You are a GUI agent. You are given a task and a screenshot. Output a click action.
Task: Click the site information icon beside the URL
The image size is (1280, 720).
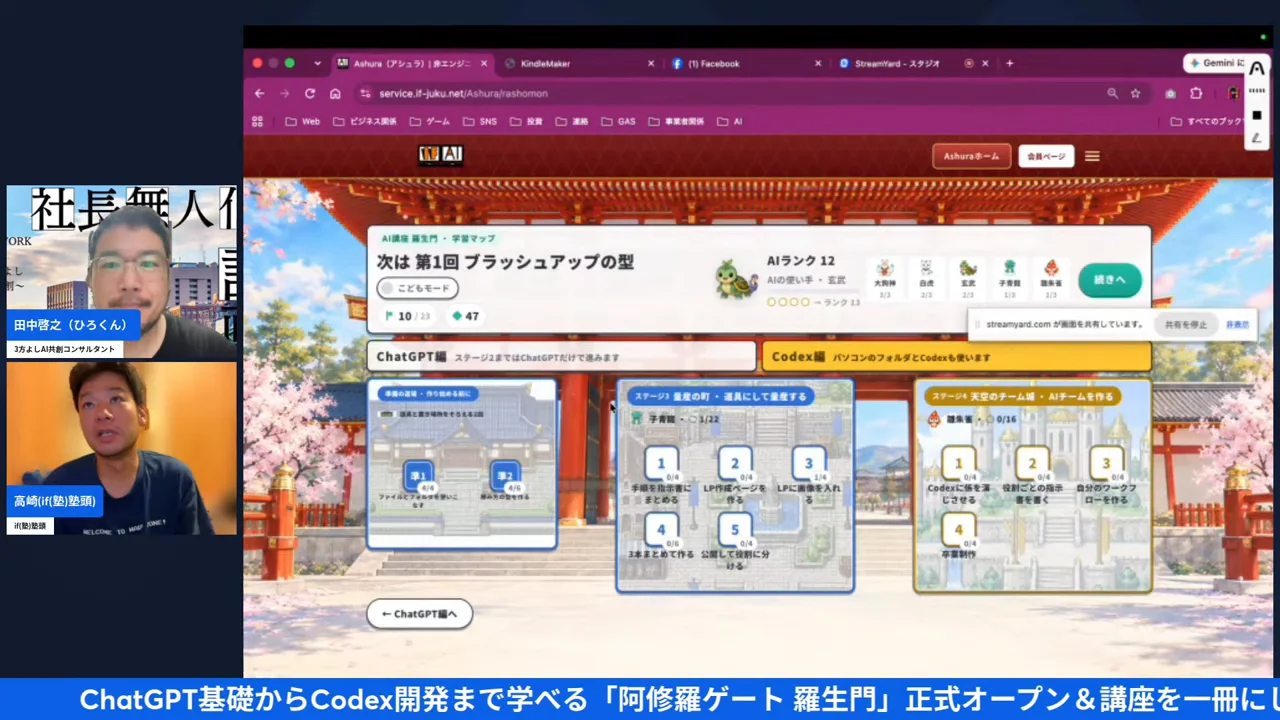click(365, 93)
